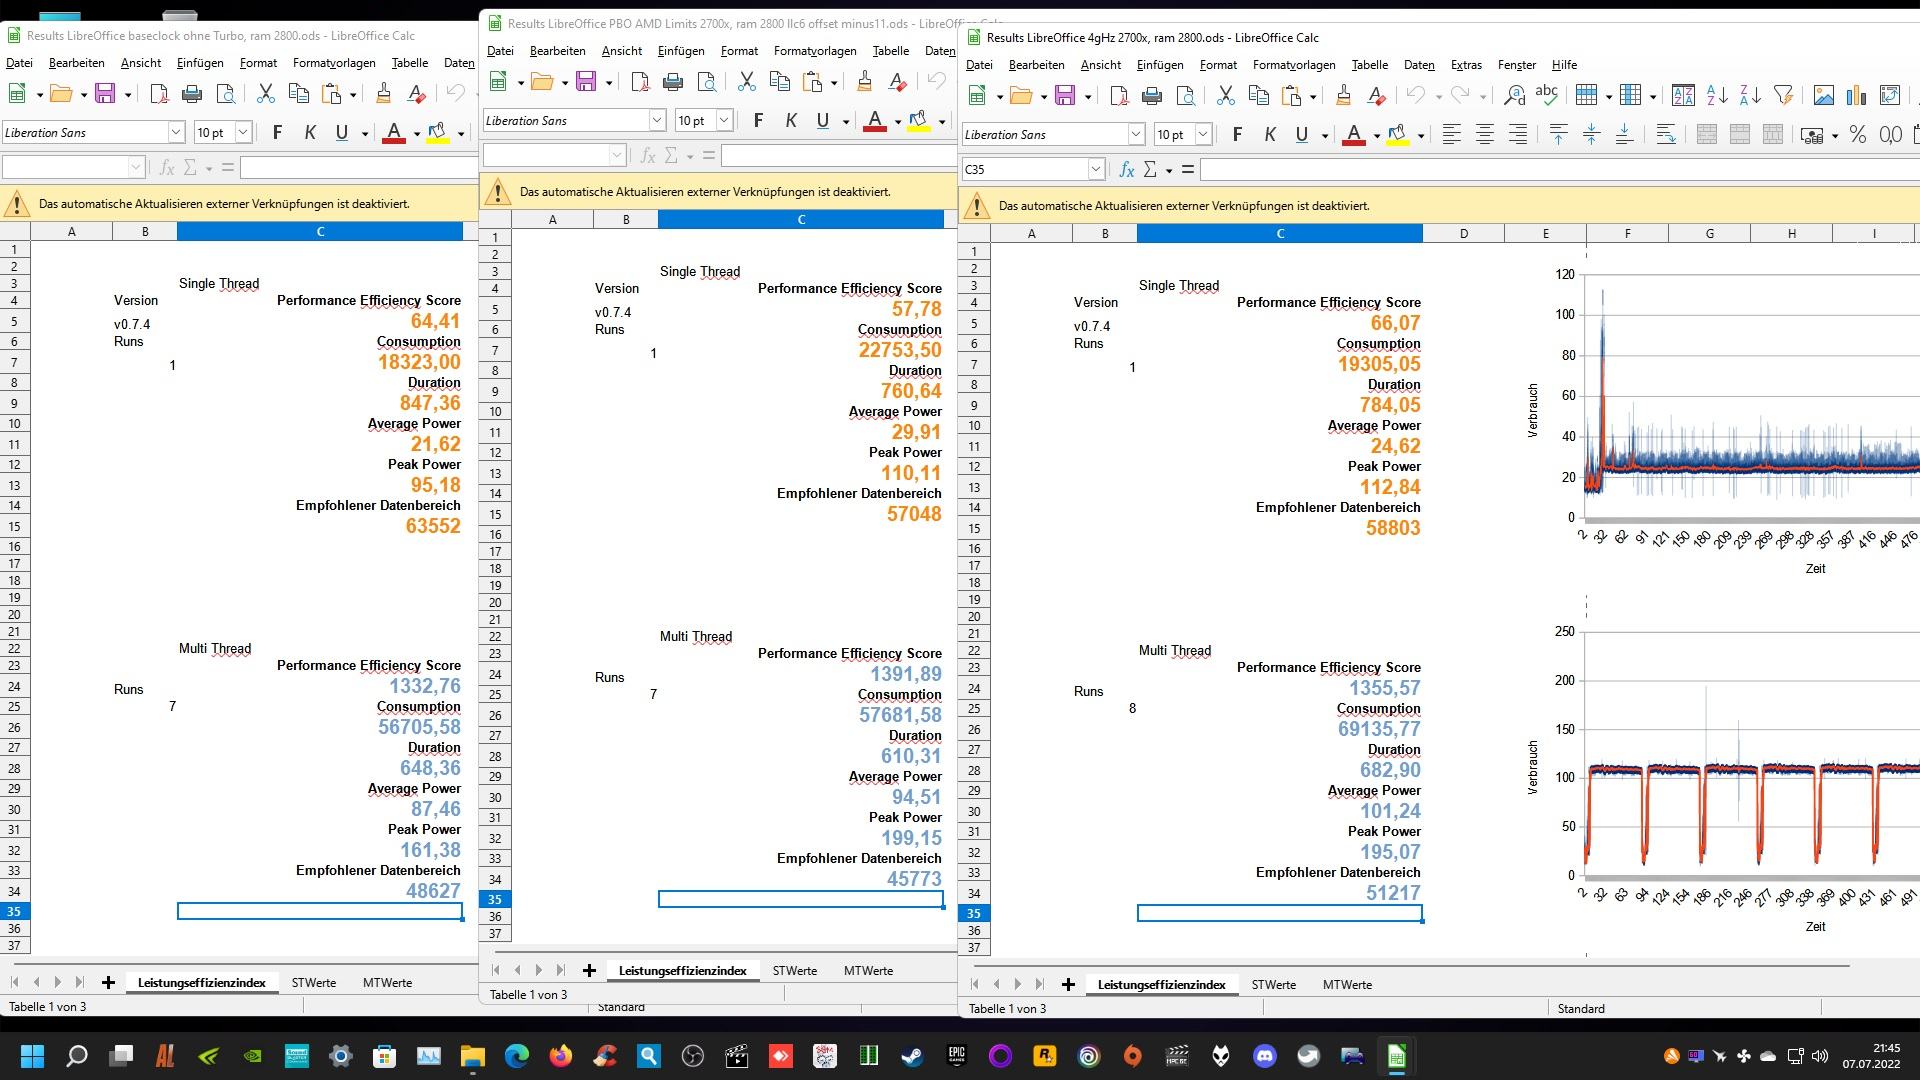The image size is (1920, 1080).
Task: Open font name dropdown in PBO AMD Limits window
Action: [x=657, y=120]
